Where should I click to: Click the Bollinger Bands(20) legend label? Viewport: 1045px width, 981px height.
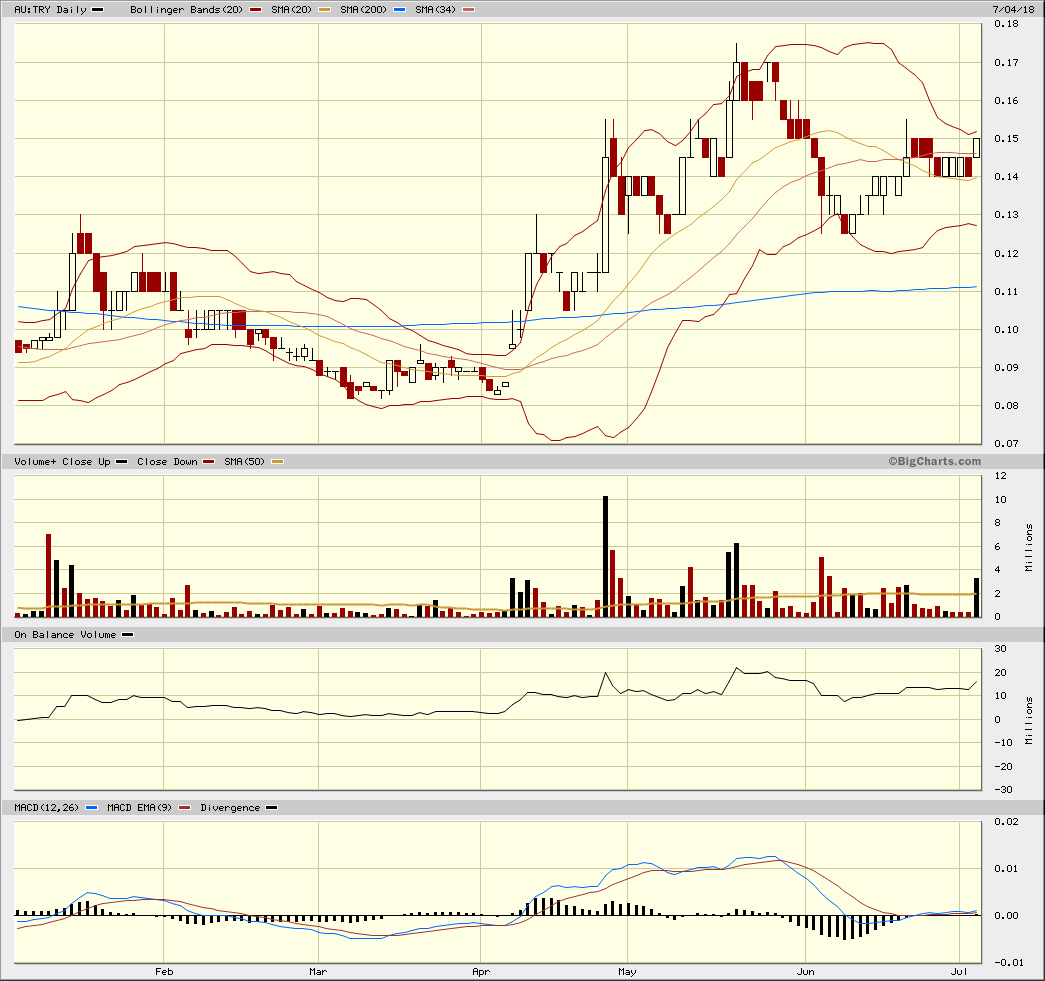(x=187, y=10)
